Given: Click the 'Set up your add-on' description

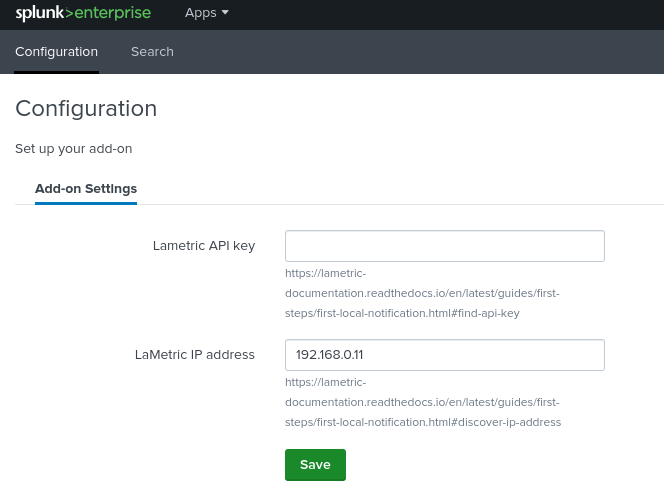Looking at the screenshot, I should coord(74,149).
